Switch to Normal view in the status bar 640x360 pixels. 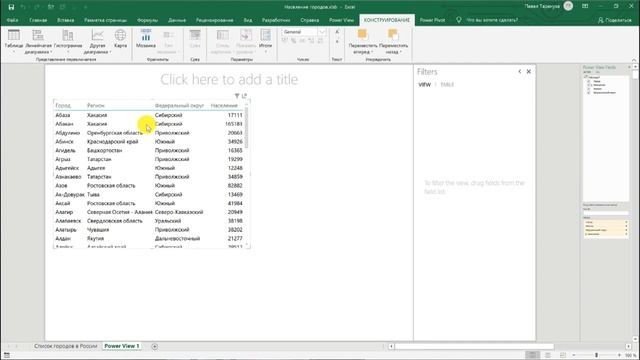point(532,355)
